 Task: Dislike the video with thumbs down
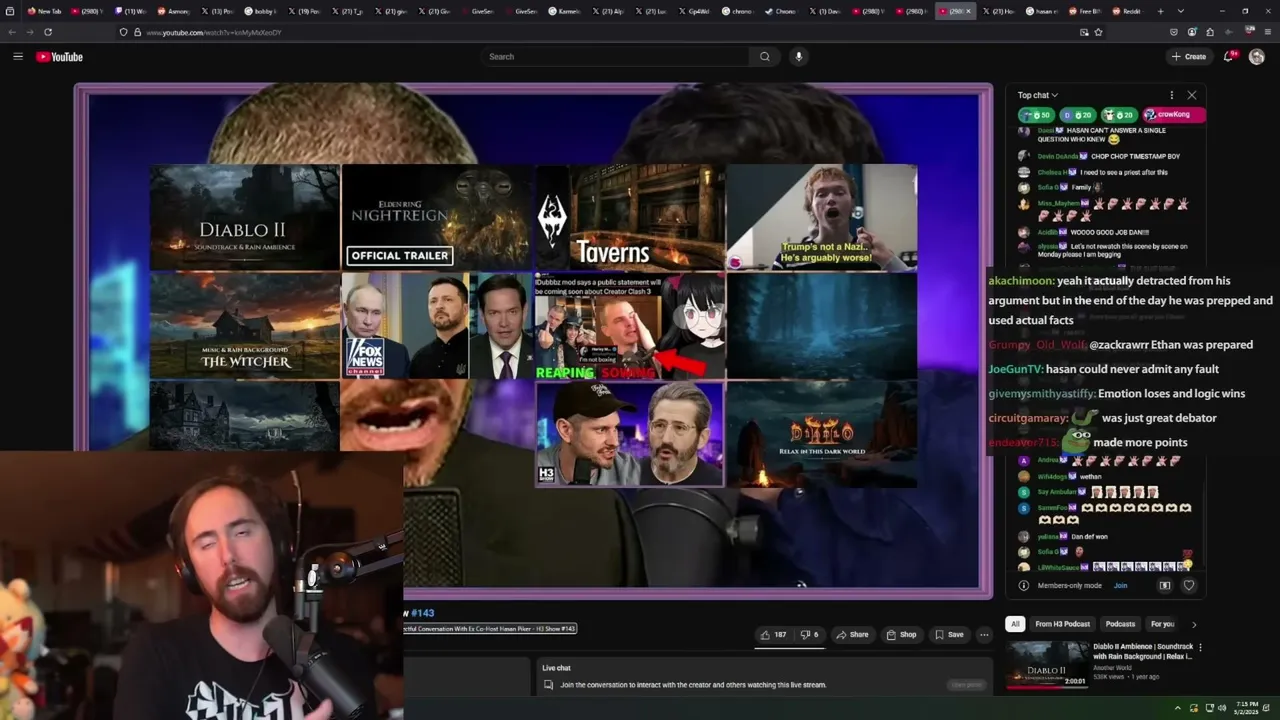(809, 634)
